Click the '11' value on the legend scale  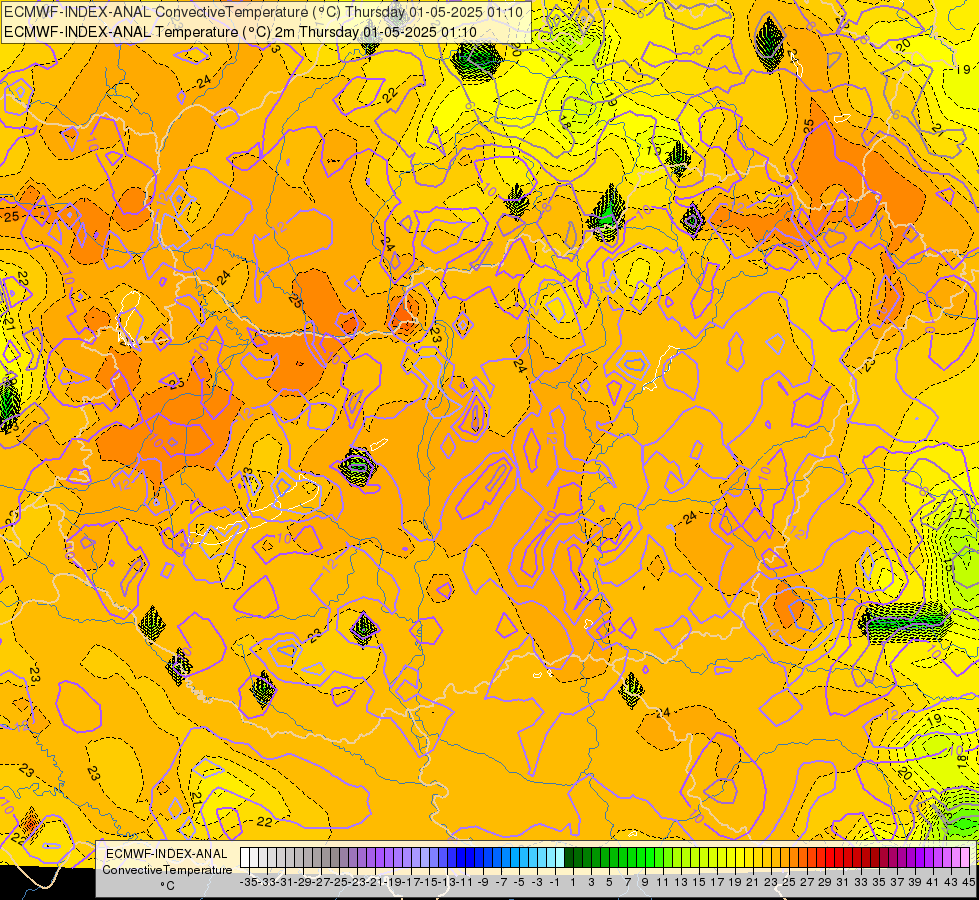coord(662,882)
